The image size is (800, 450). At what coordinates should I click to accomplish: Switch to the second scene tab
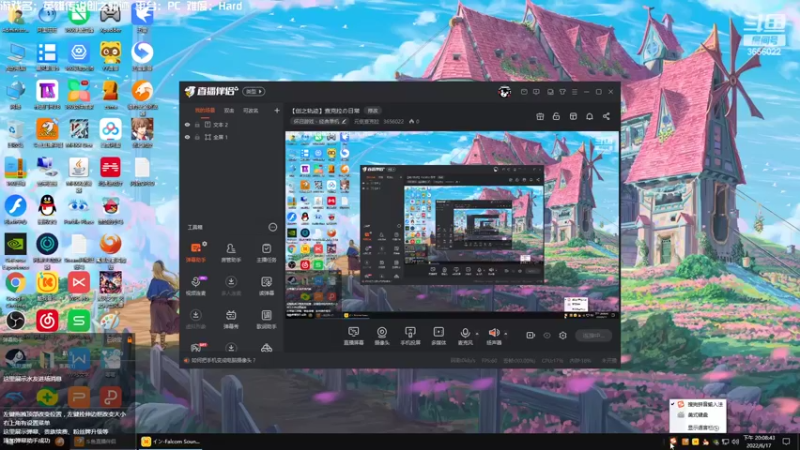pos(229,111)
